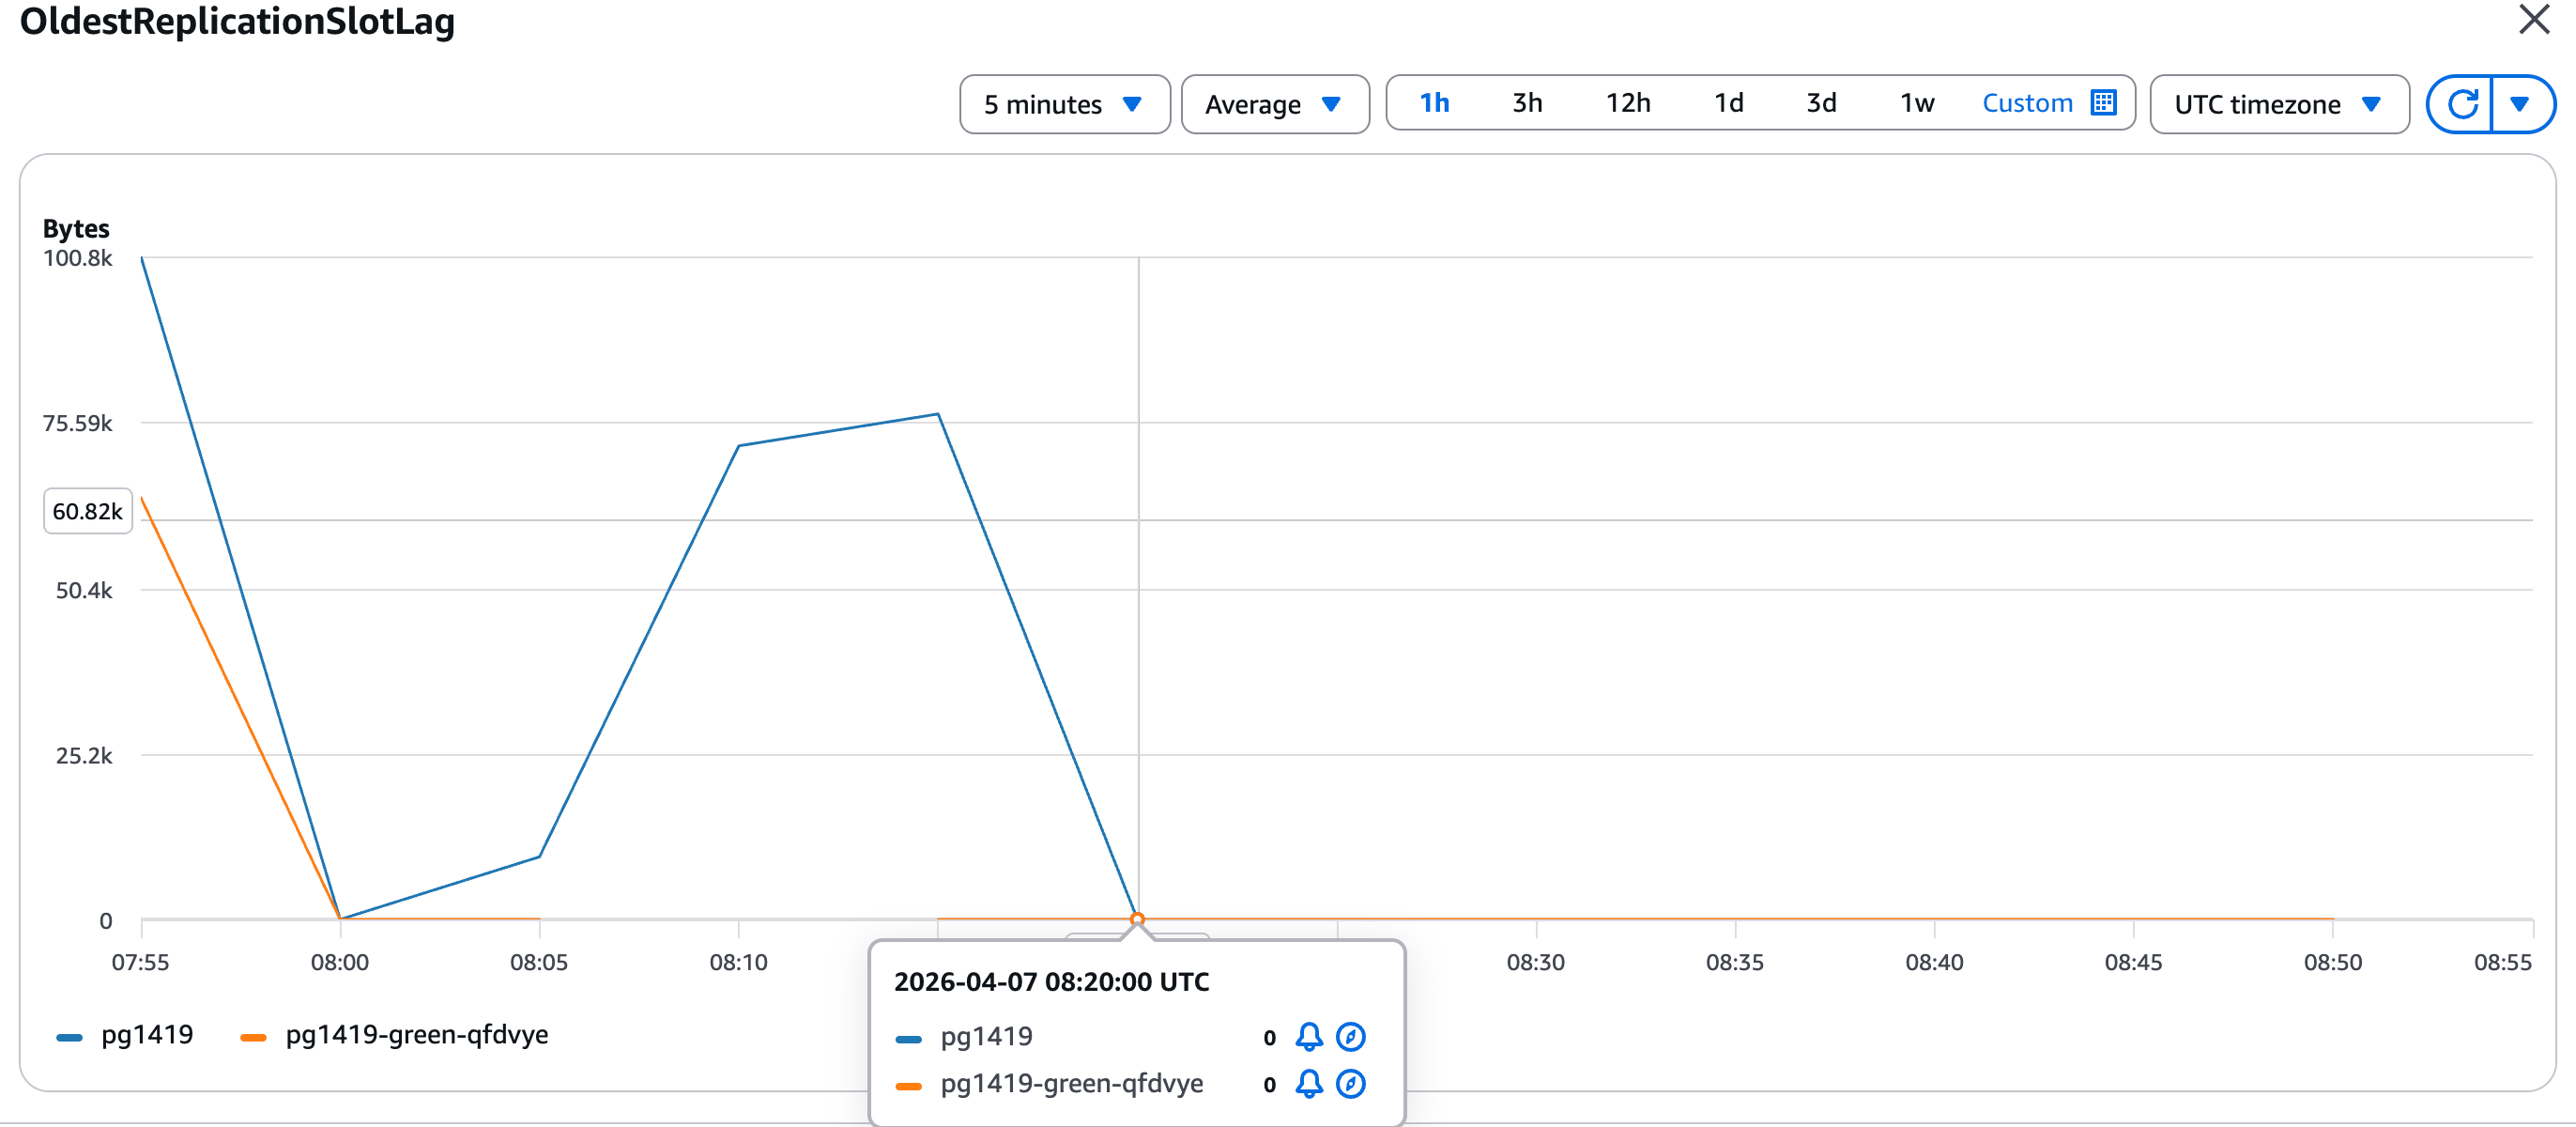Image resolution: width=2576 pixels, height=1127 pixels.
Task: Select the 12h time range
Action: 1627,103
